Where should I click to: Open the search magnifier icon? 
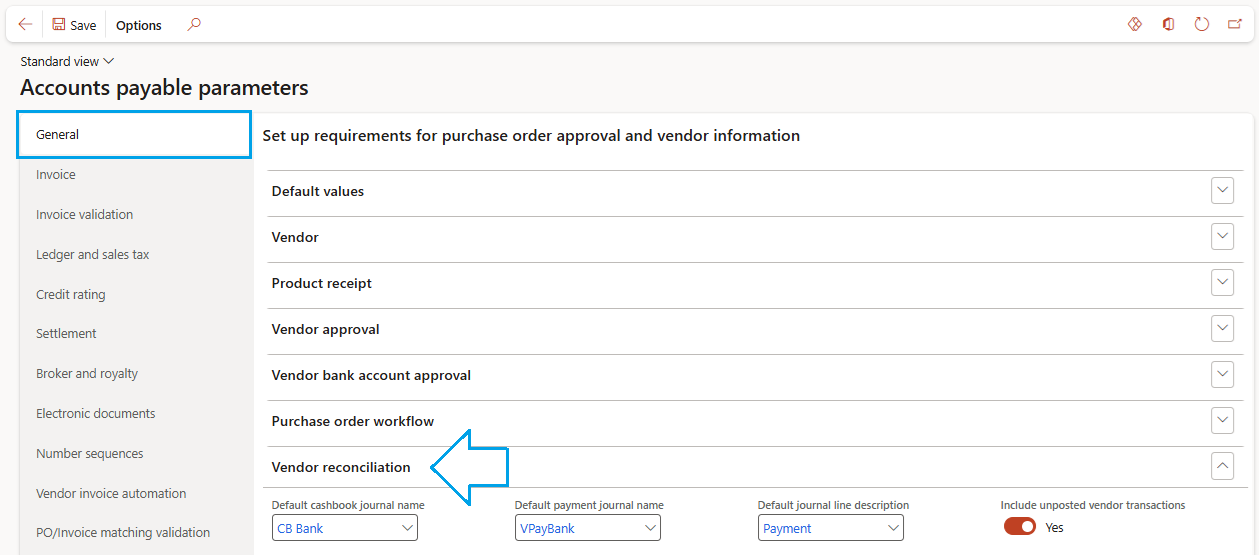194,24
